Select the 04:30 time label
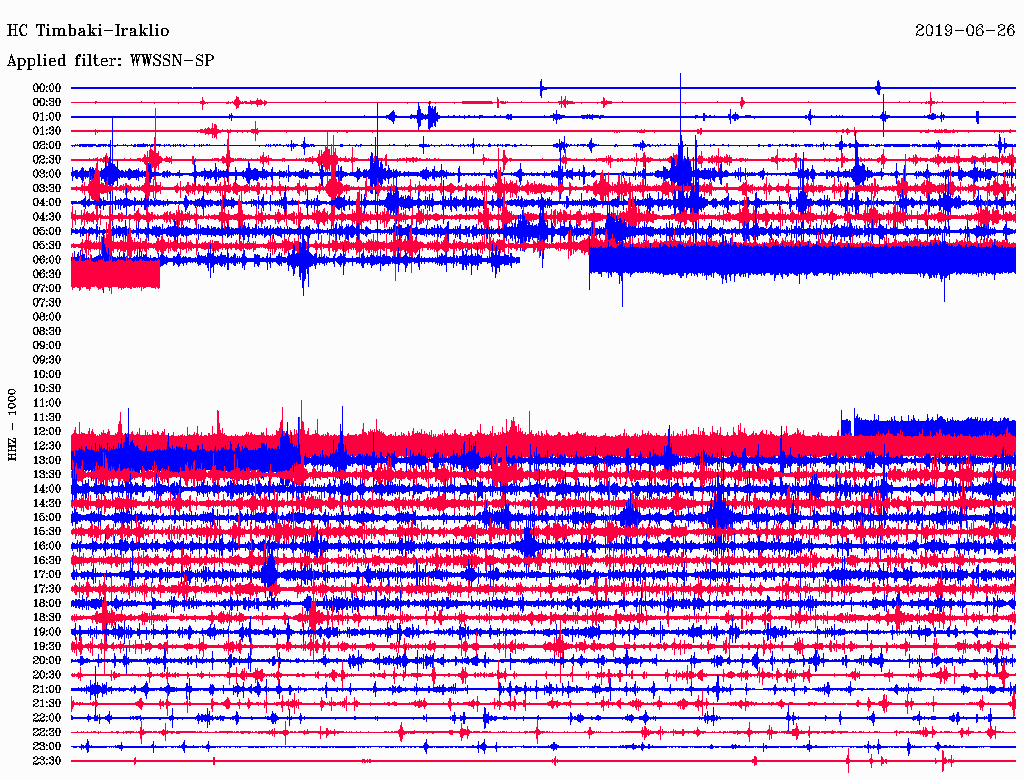The image size is (1024, 780). 47,217
